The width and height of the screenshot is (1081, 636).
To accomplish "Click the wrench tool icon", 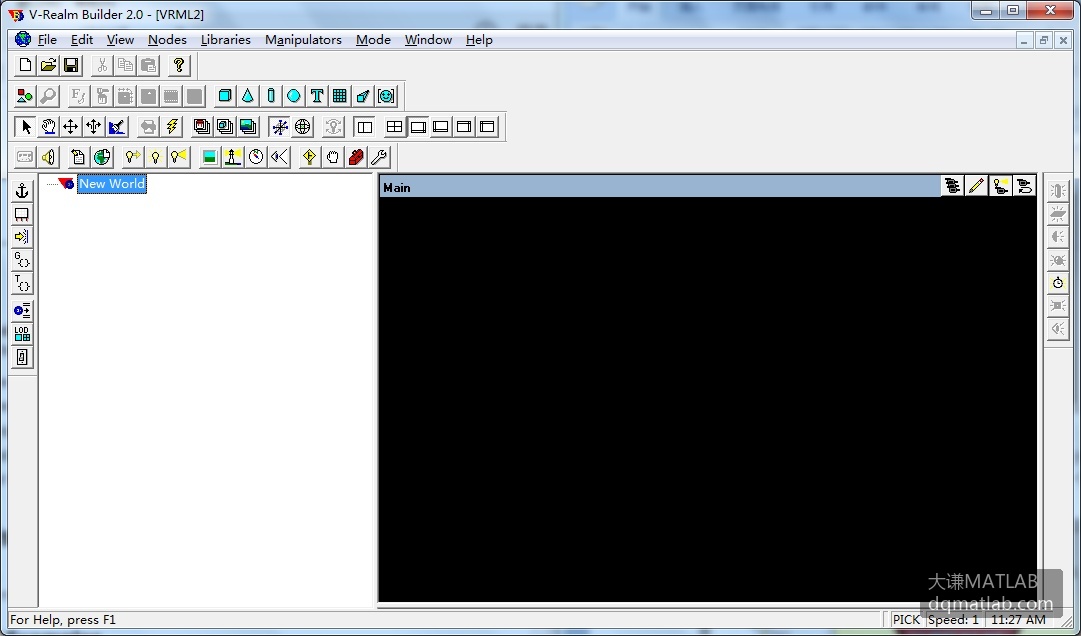I will click(378, 157).
